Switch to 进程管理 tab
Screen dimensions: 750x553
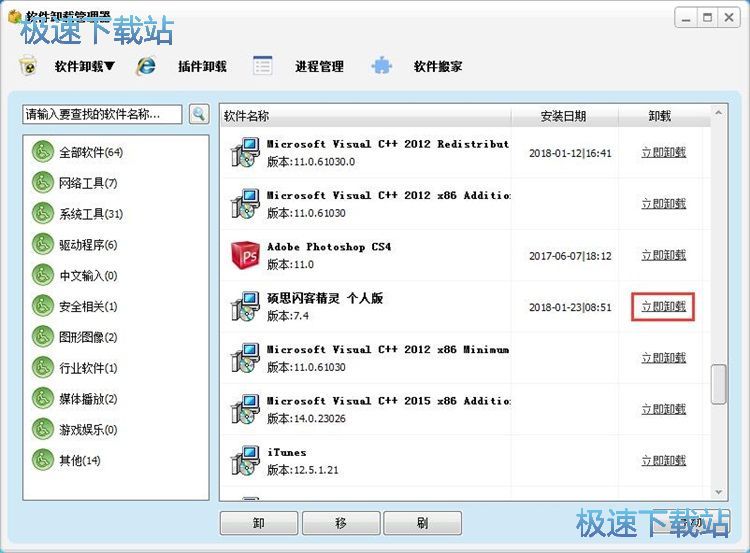pyautogui.click(x=319, y=66)
